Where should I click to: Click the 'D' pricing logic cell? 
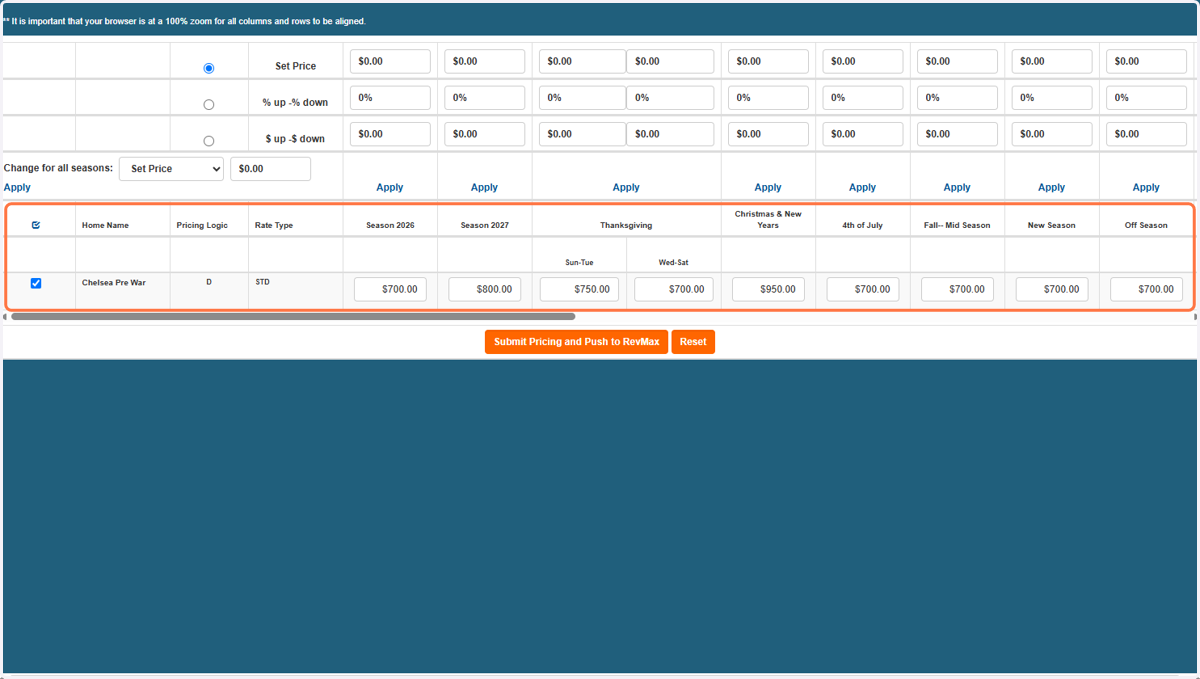[x=209, y=282]
